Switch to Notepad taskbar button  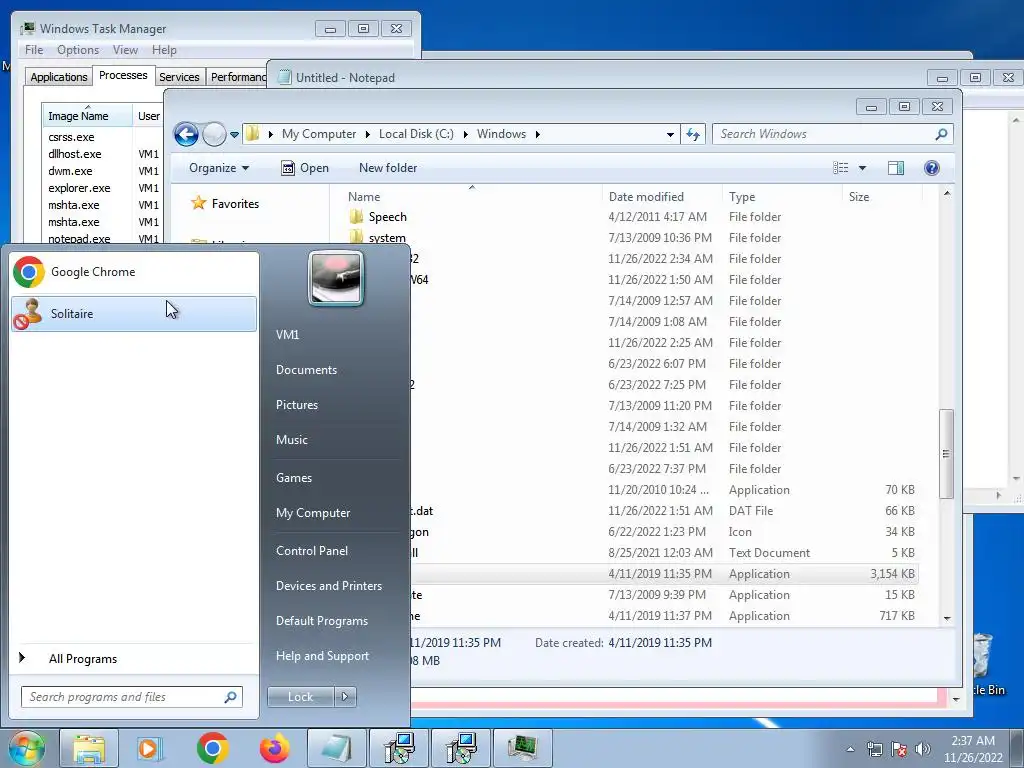click(336, 748)
